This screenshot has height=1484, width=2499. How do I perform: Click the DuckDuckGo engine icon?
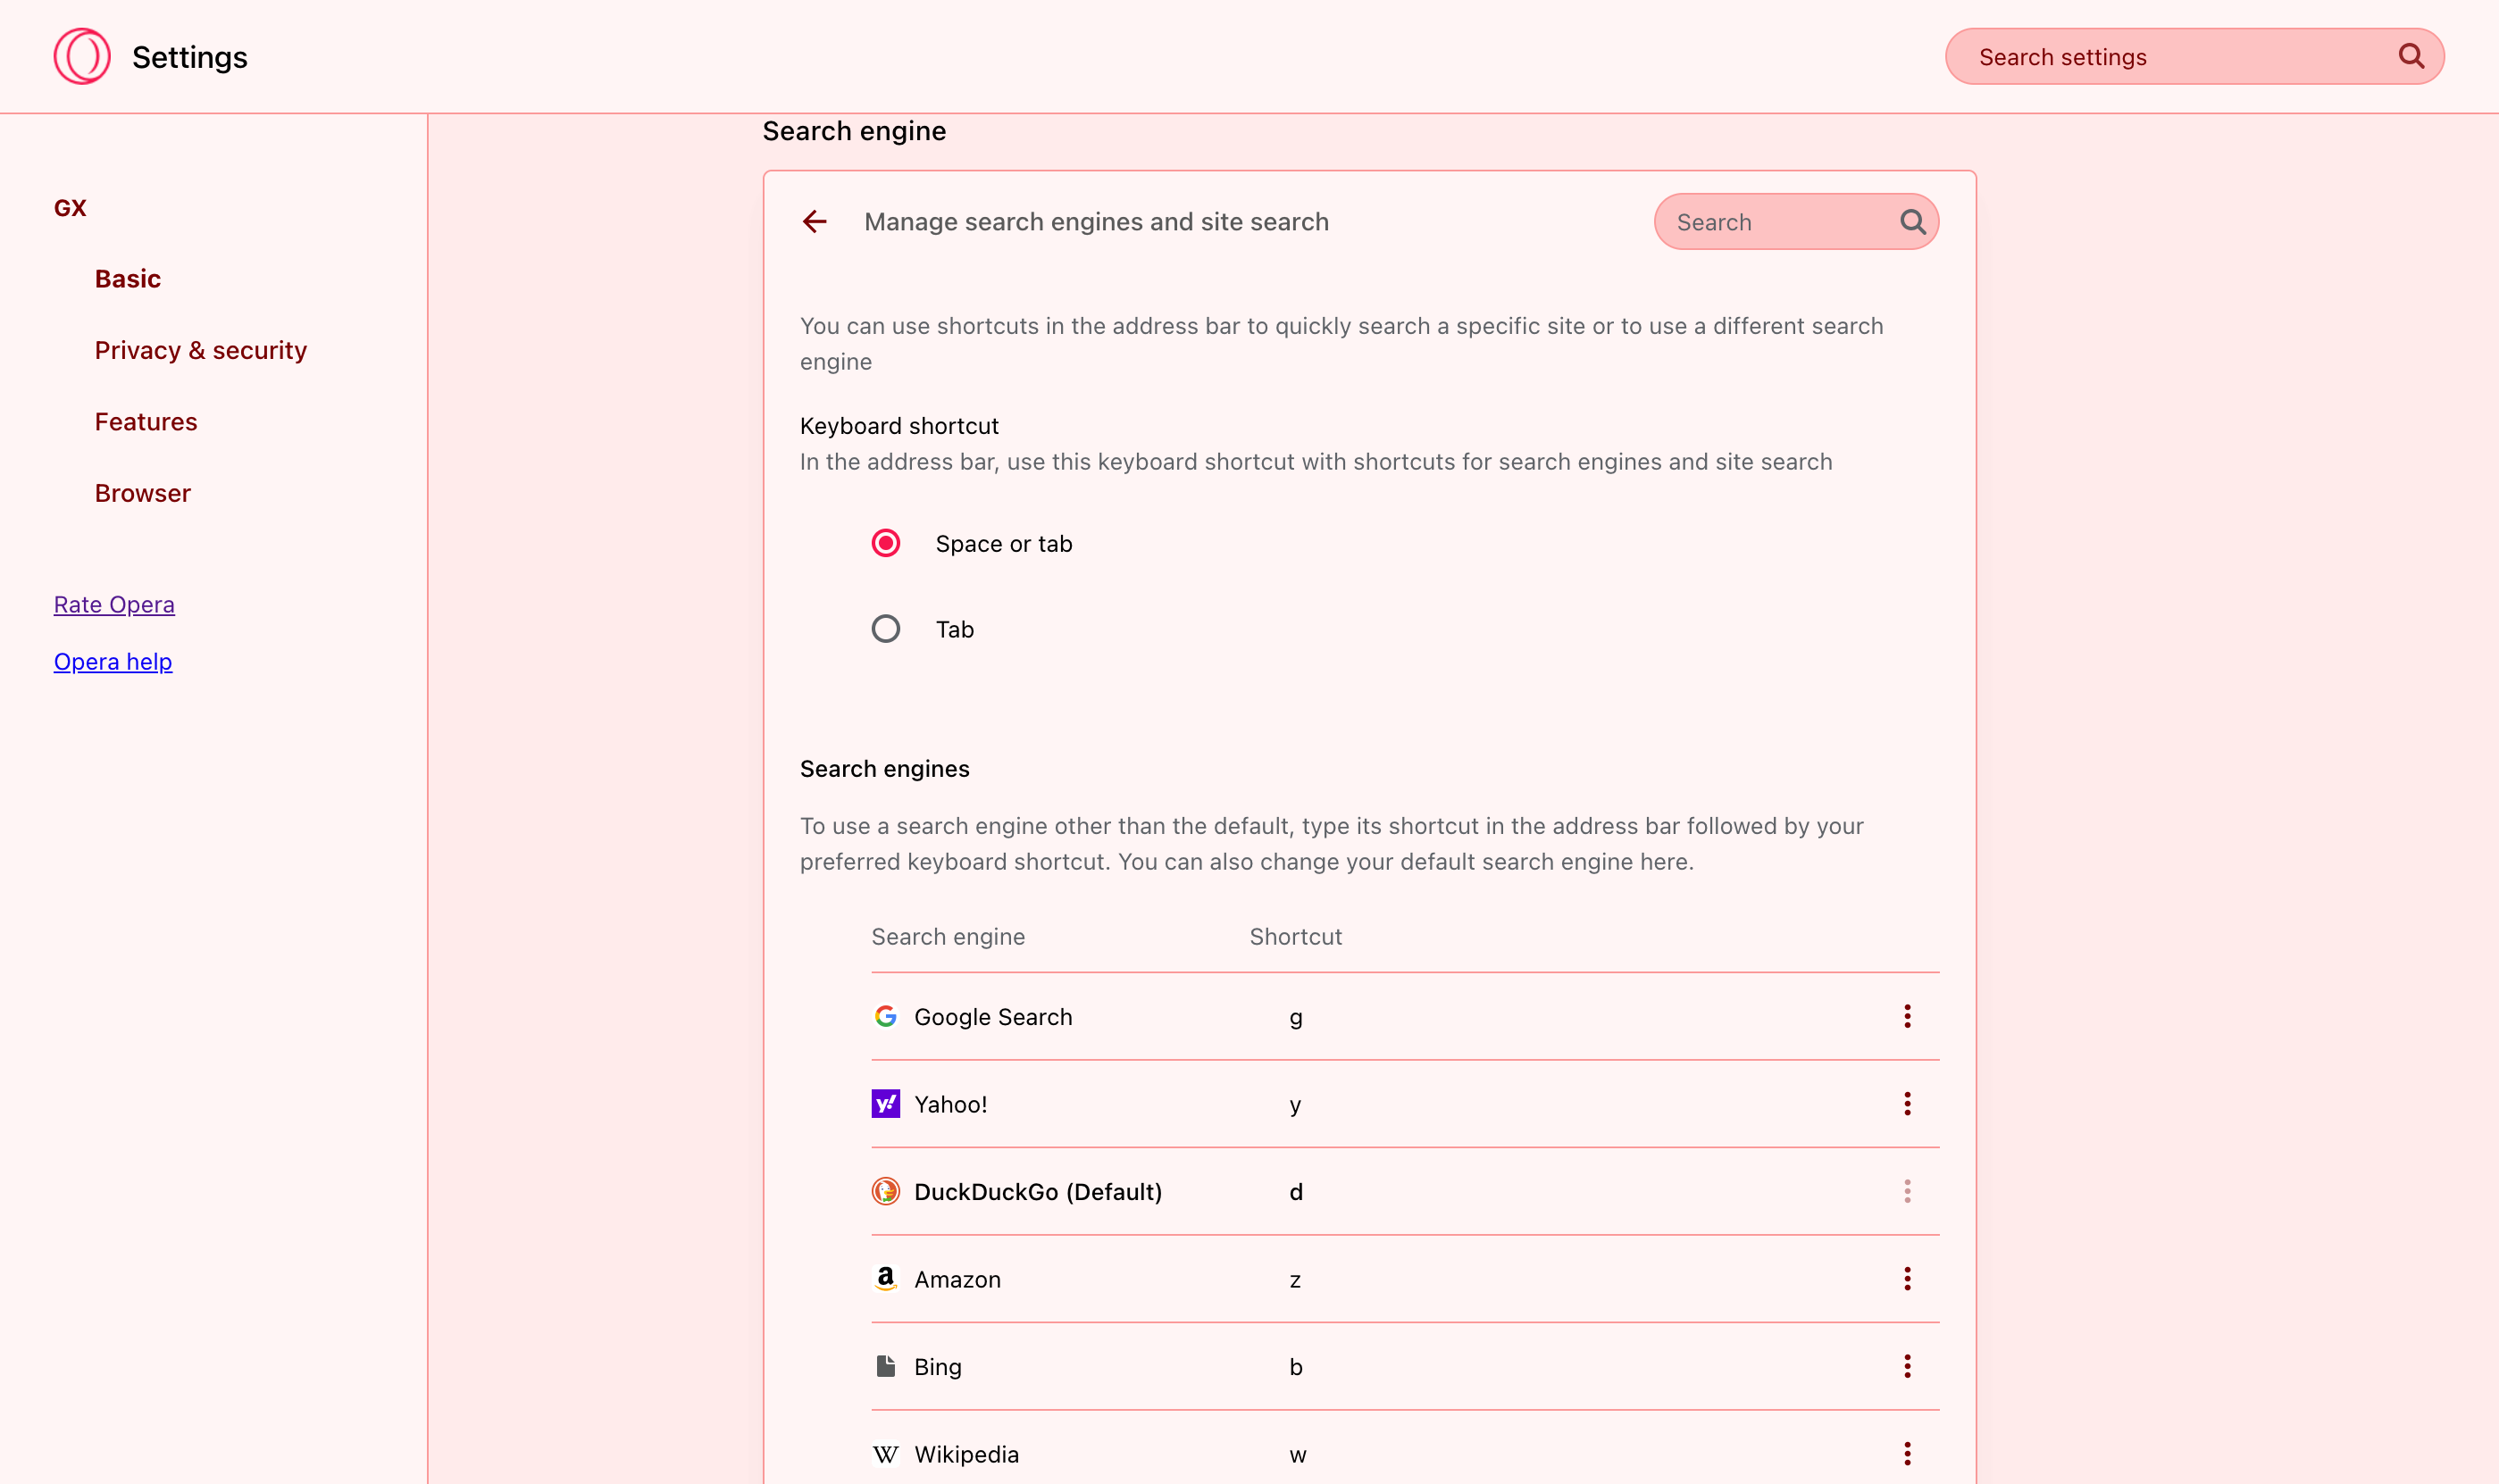pyautogui.click(x=887, y=1191)
